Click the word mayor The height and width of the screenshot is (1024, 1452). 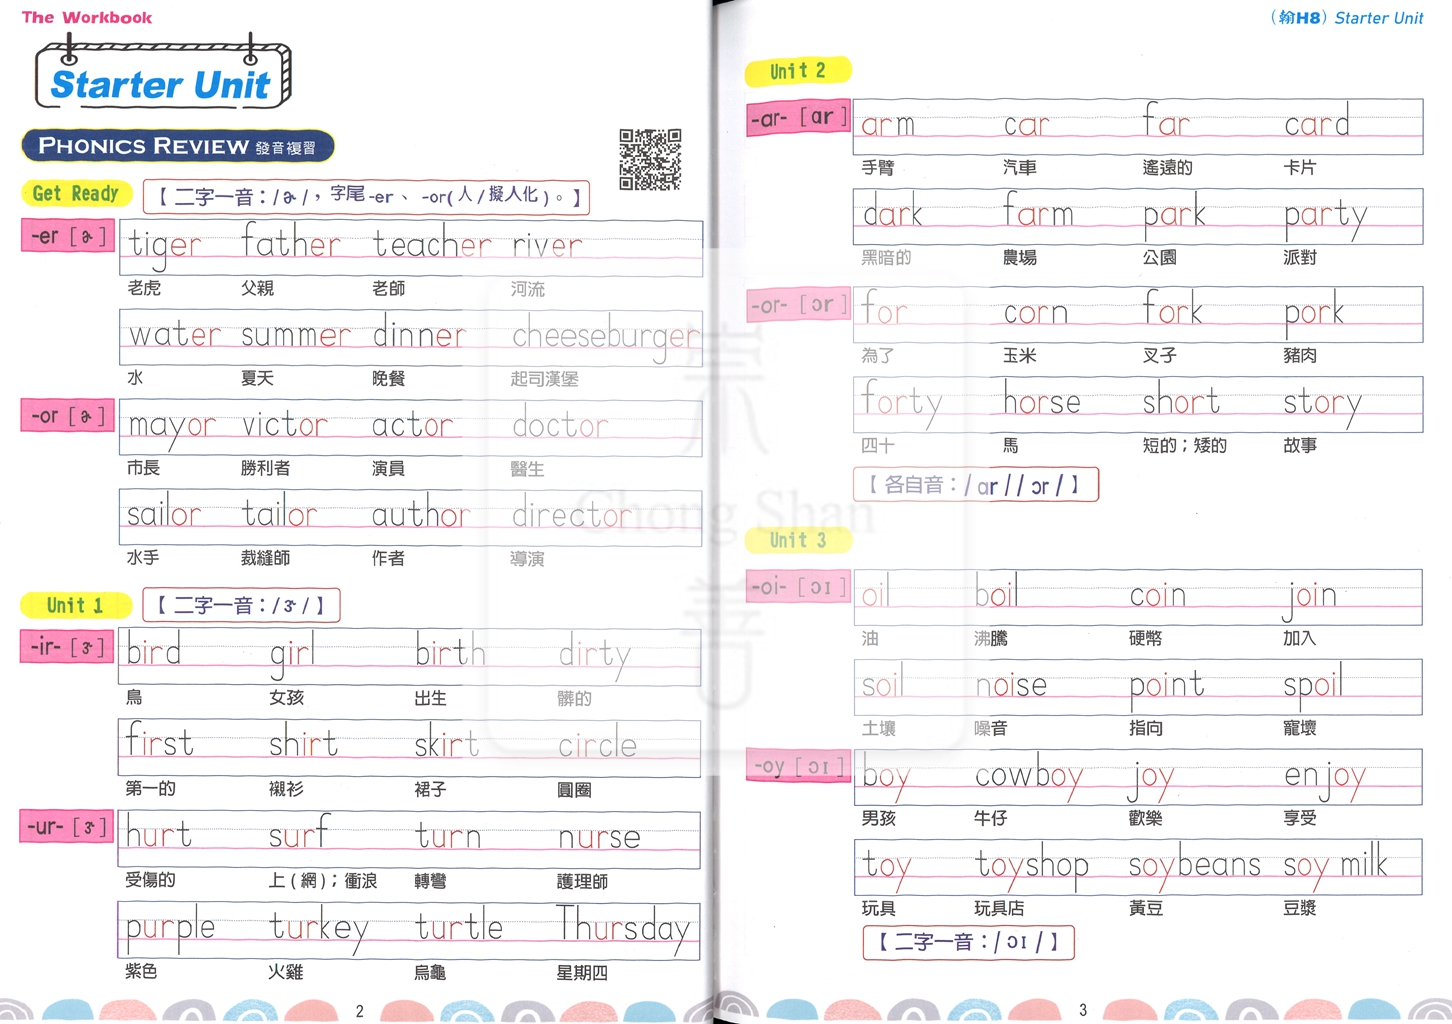pos(171,427)
